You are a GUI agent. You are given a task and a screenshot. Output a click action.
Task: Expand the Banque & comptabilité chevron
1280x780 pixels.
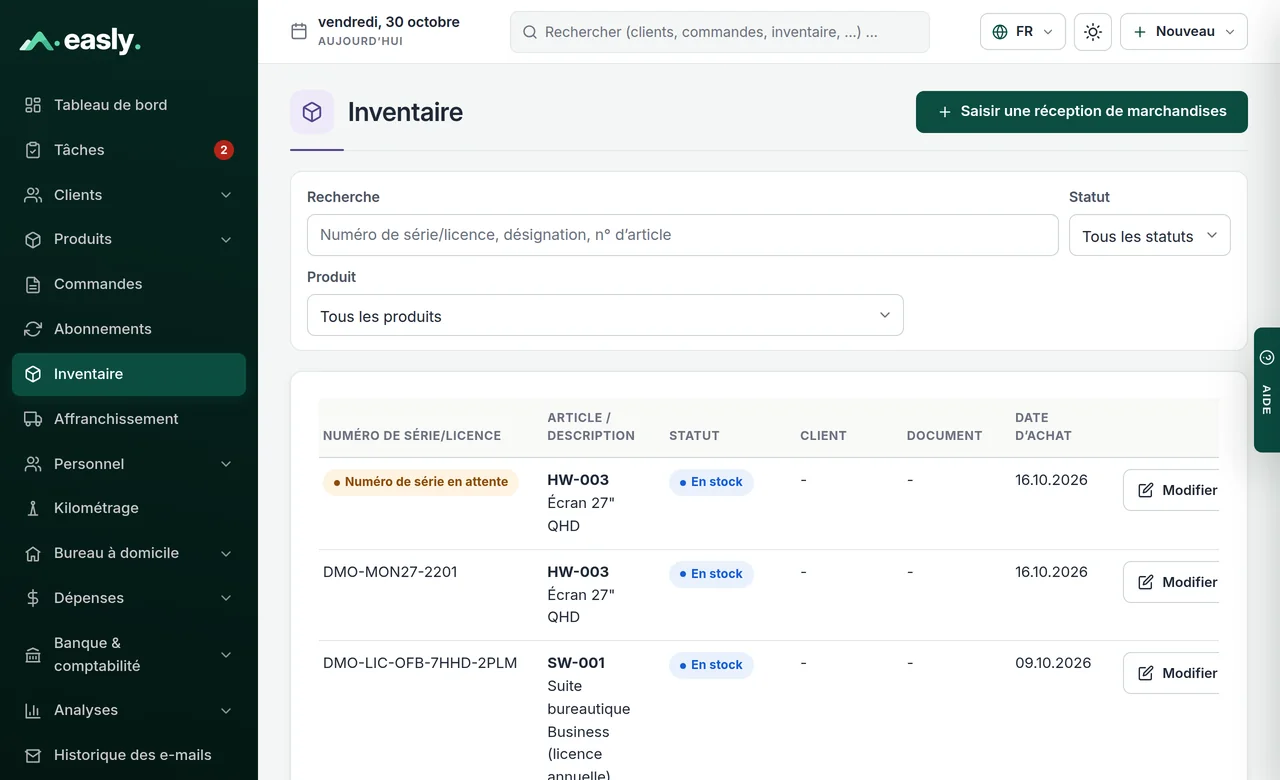coord(226,655)
